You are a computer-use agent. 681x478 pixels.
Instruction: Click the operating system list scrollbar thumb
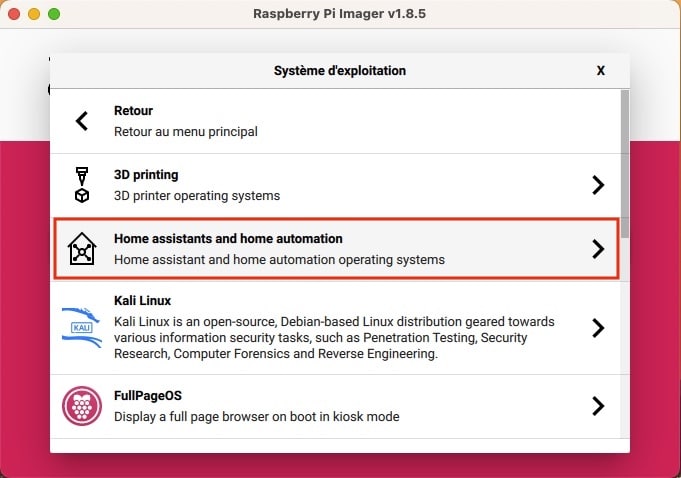coord(625,164)
